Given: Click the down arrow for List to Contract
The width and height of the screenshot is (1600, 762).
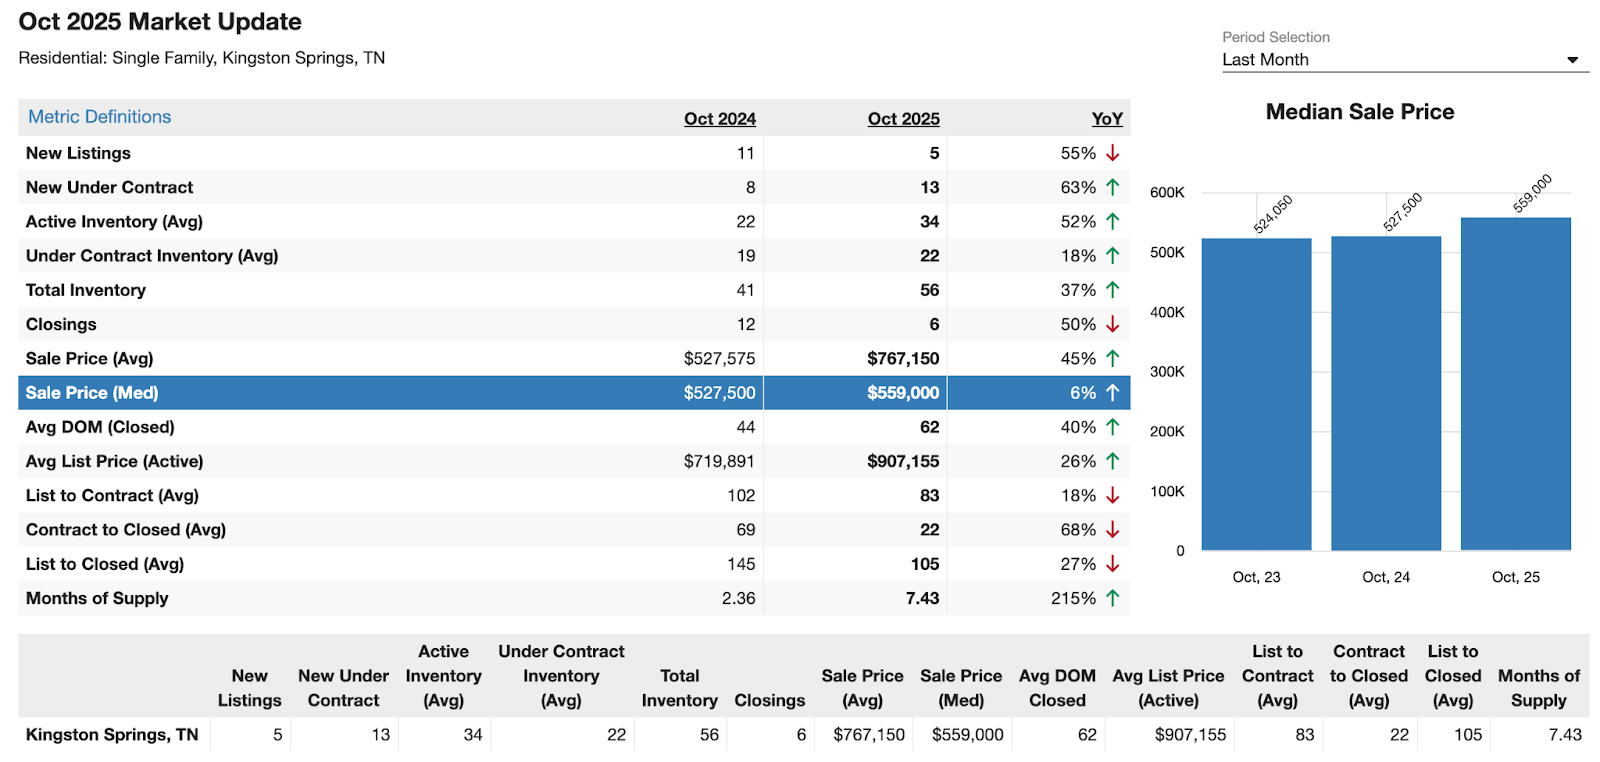Looking at the screenshot, I should pos(1112,496).
